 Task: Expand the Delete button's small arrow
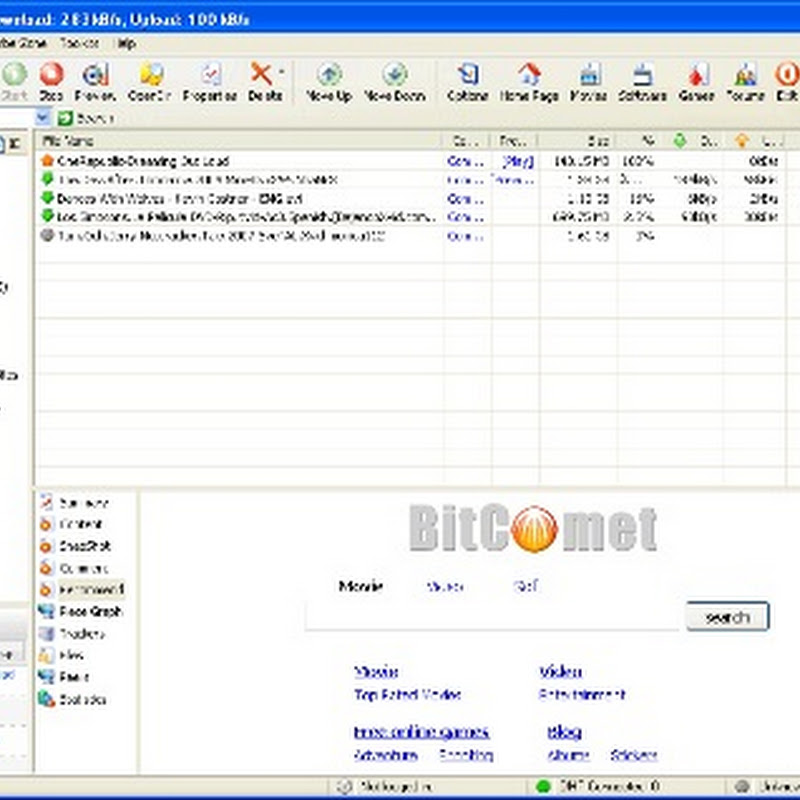click(282, 72)
